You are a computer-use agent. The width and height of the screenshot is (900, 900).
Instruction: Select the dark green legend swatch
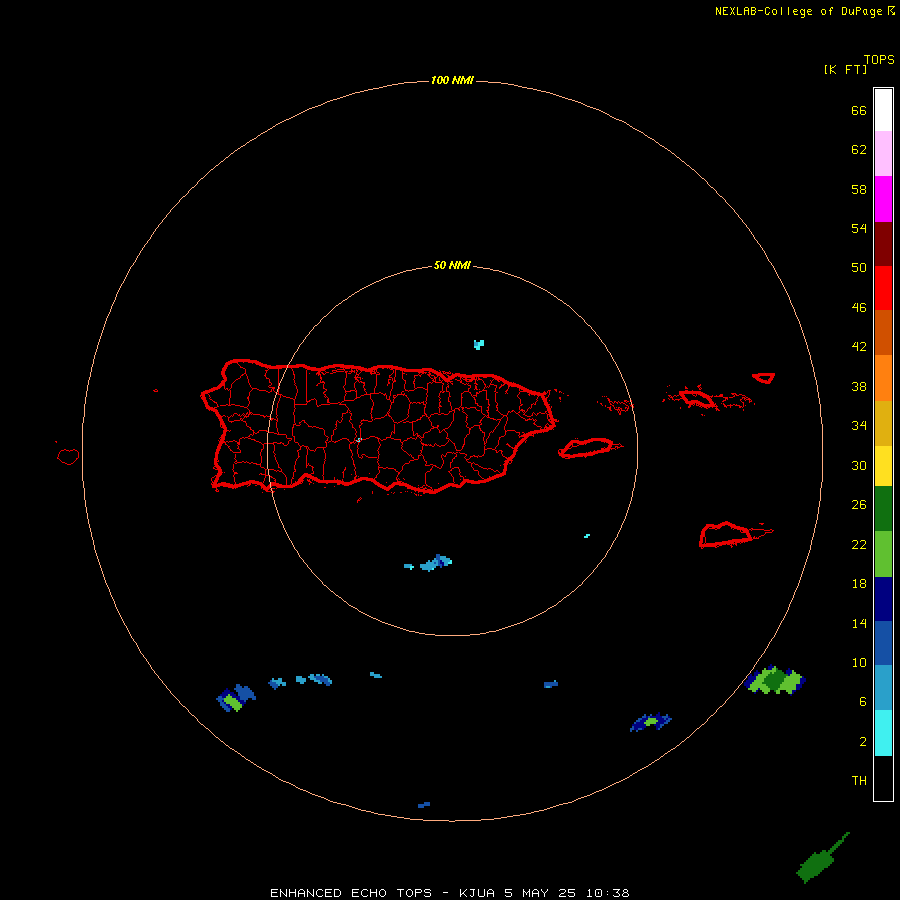tap(883, 509)
